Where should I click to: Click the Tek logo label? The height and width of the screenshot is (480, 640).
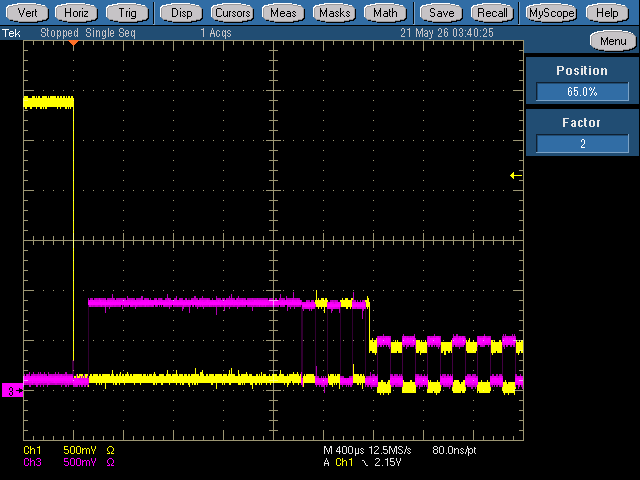pos(11,33)
